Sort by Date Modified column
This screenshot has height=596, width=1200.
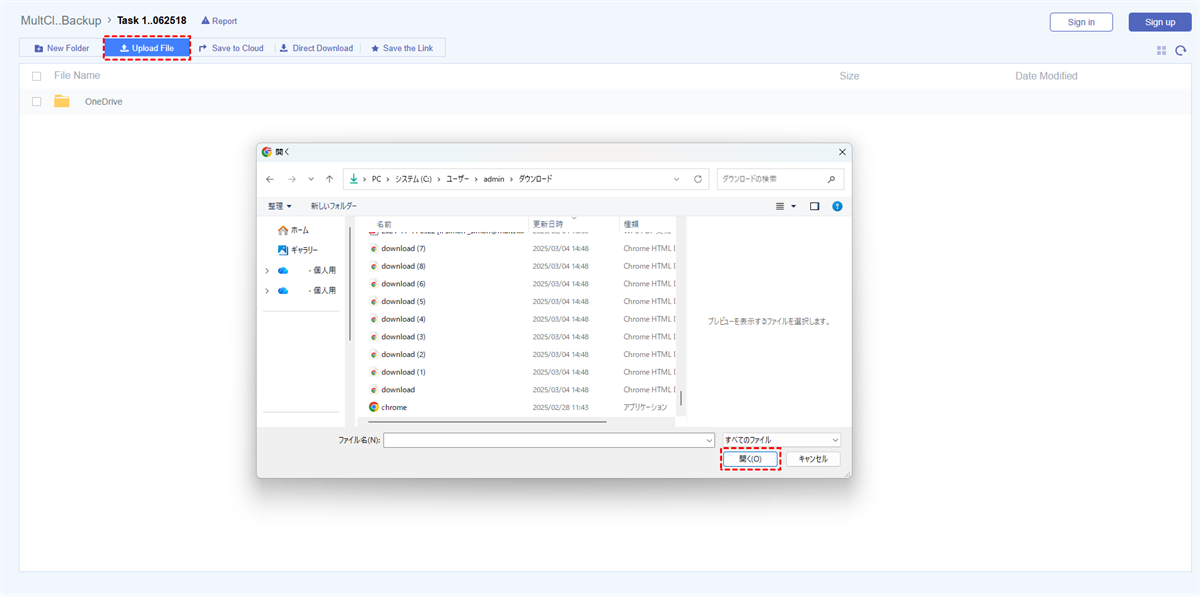1046,76
